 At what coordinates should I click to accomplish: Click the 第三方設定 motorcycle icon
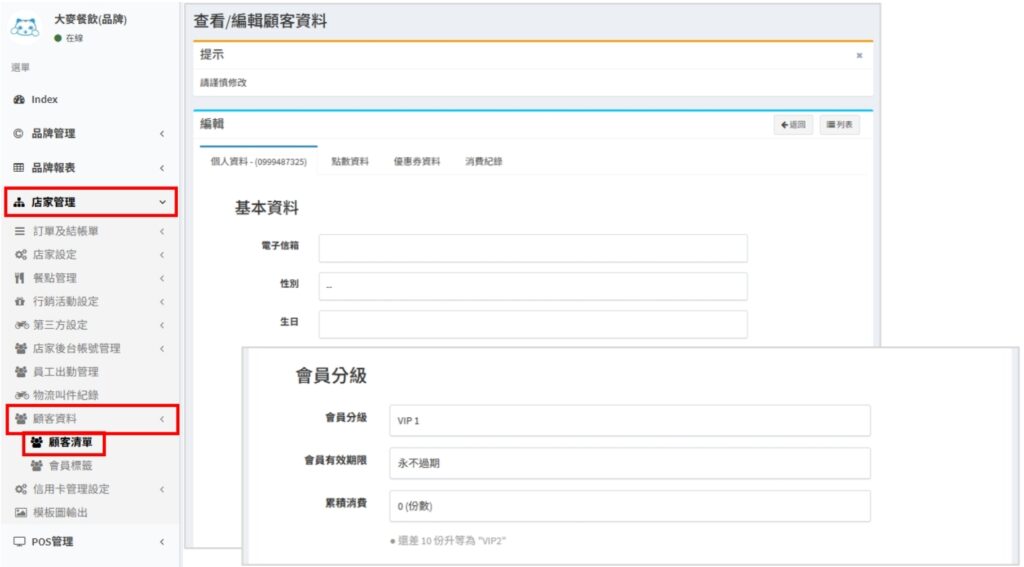20,325
